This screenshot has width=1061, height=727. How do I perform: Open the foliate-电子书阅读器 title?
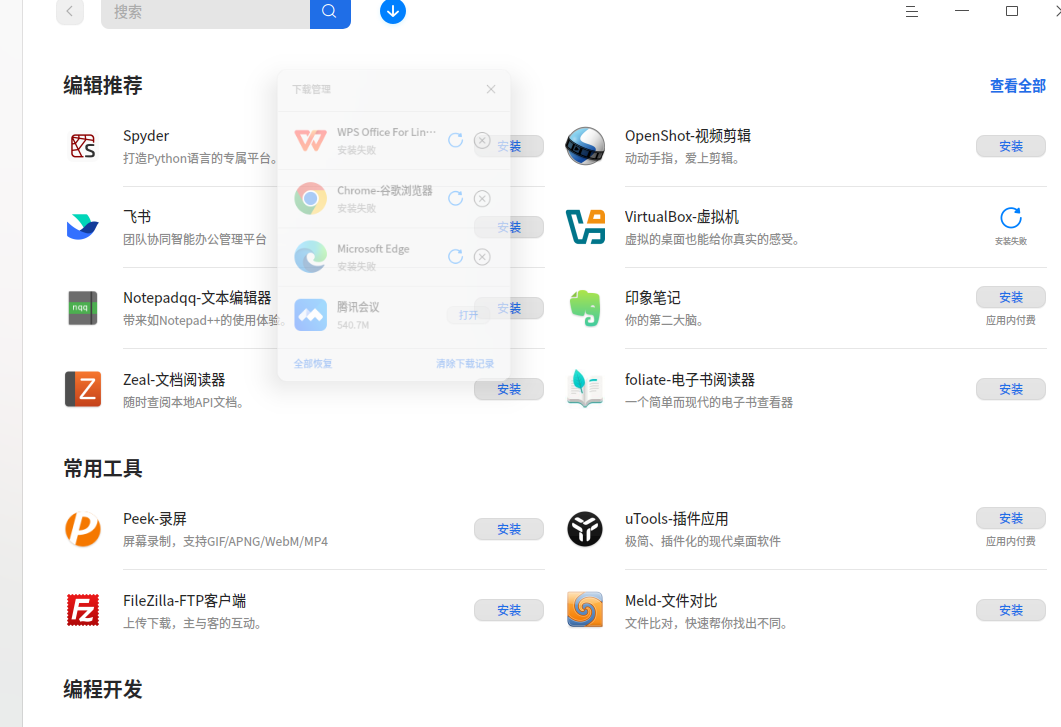pos(690,380)
